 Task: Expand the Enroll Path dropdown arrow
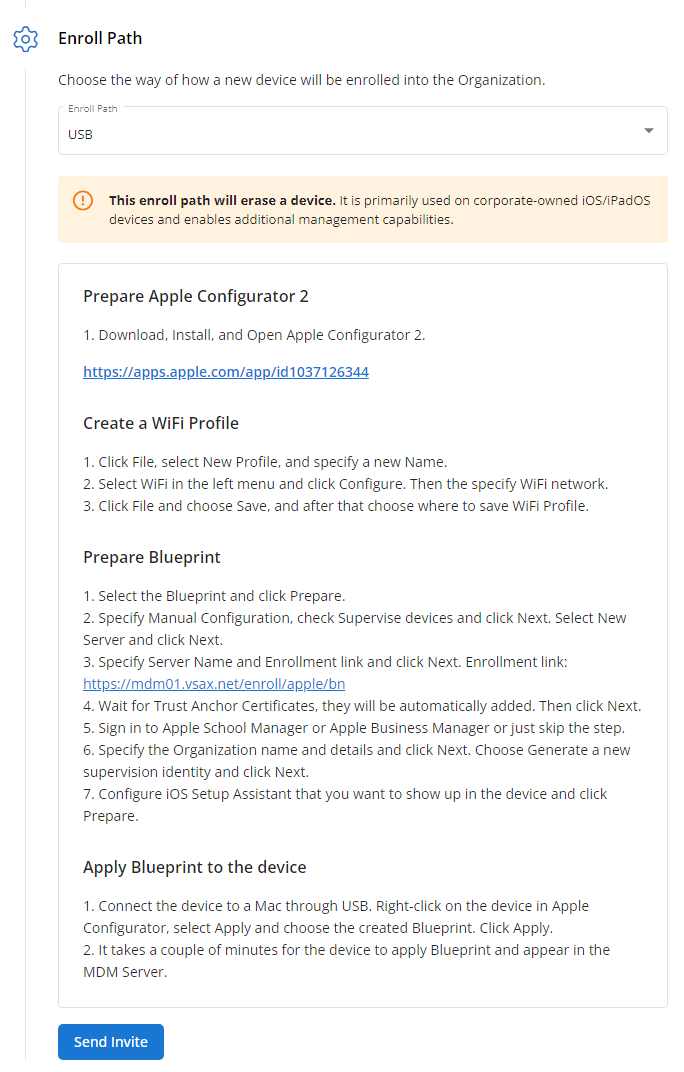click(648, 131)
